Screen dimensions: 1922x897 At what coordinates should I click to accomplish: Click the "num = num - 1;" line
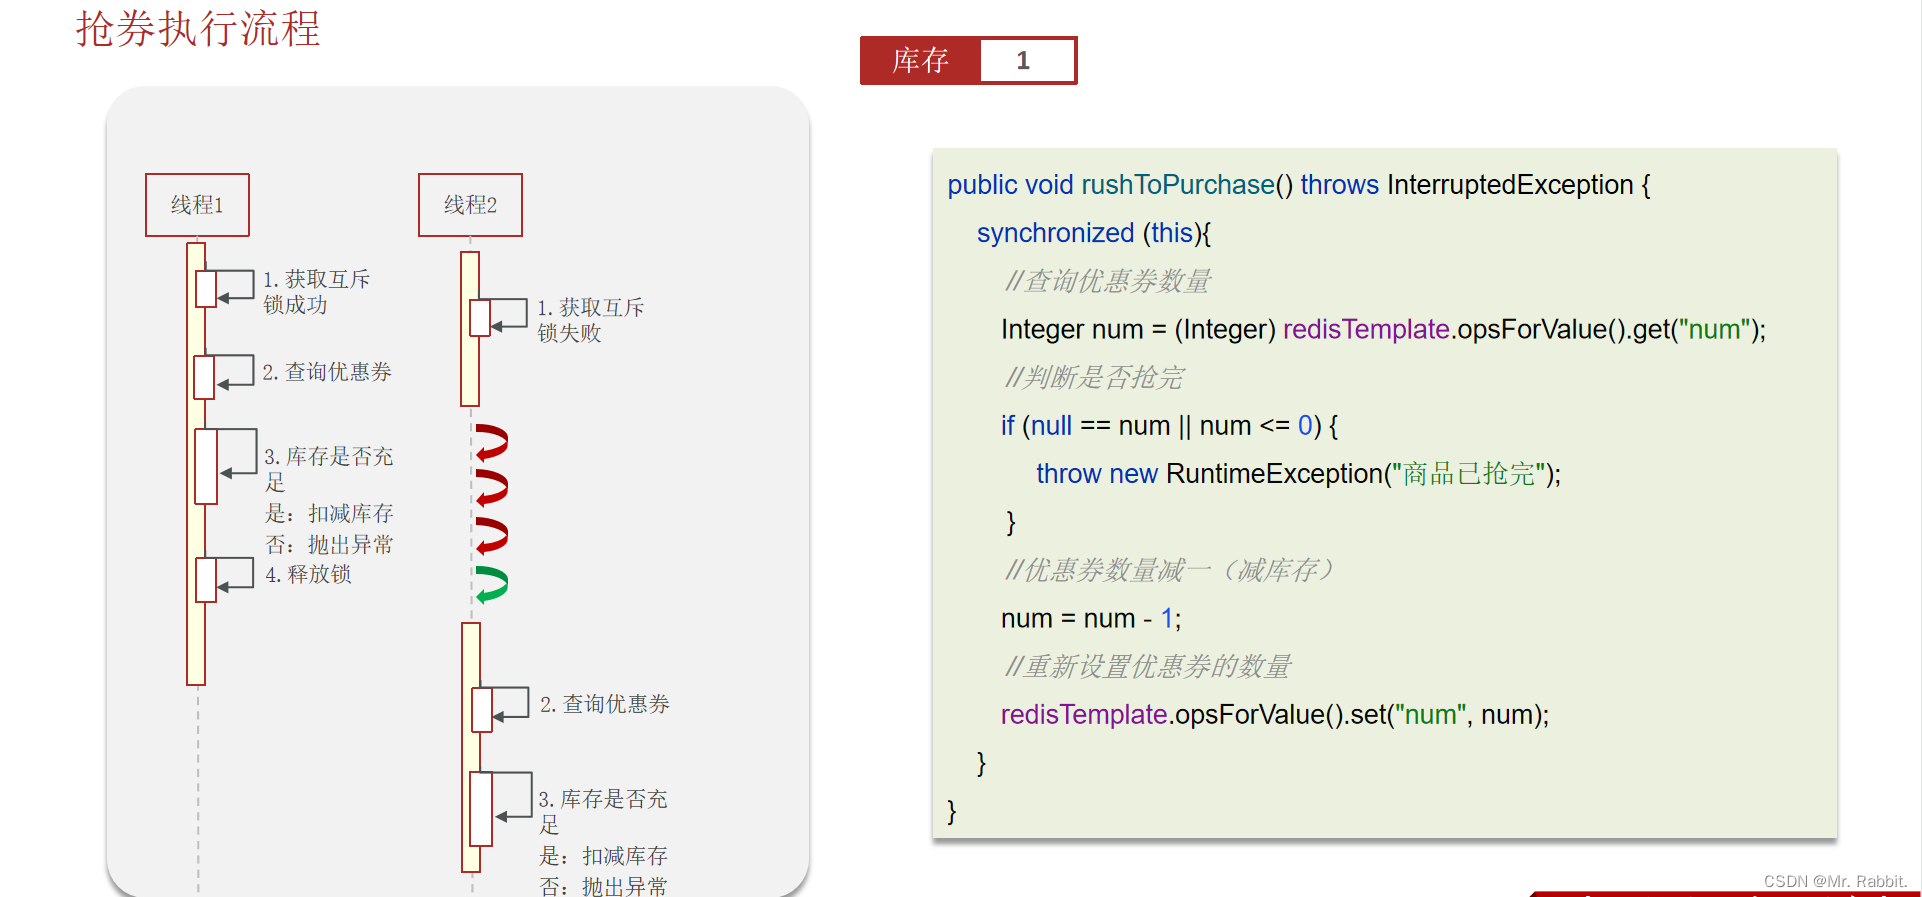(x=1091, y=619)
